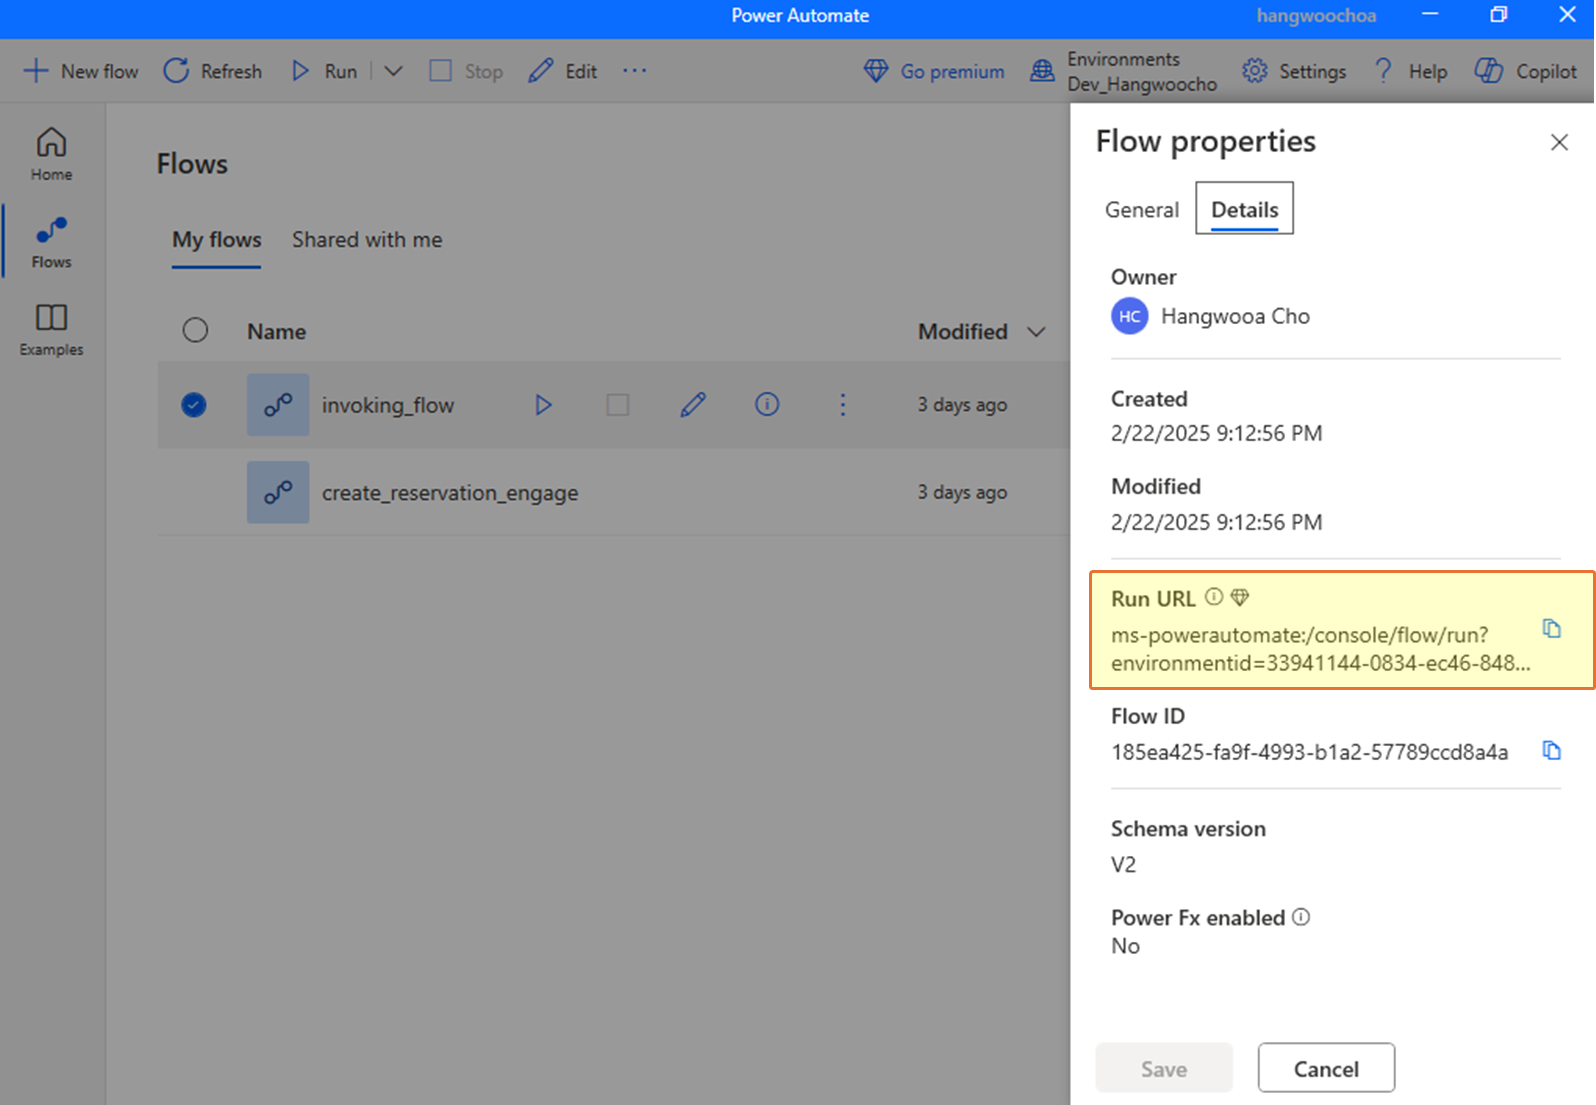Run invoking_flow with row play icon
This screenshot has height=1105, width=1596.
pos(543,405)
